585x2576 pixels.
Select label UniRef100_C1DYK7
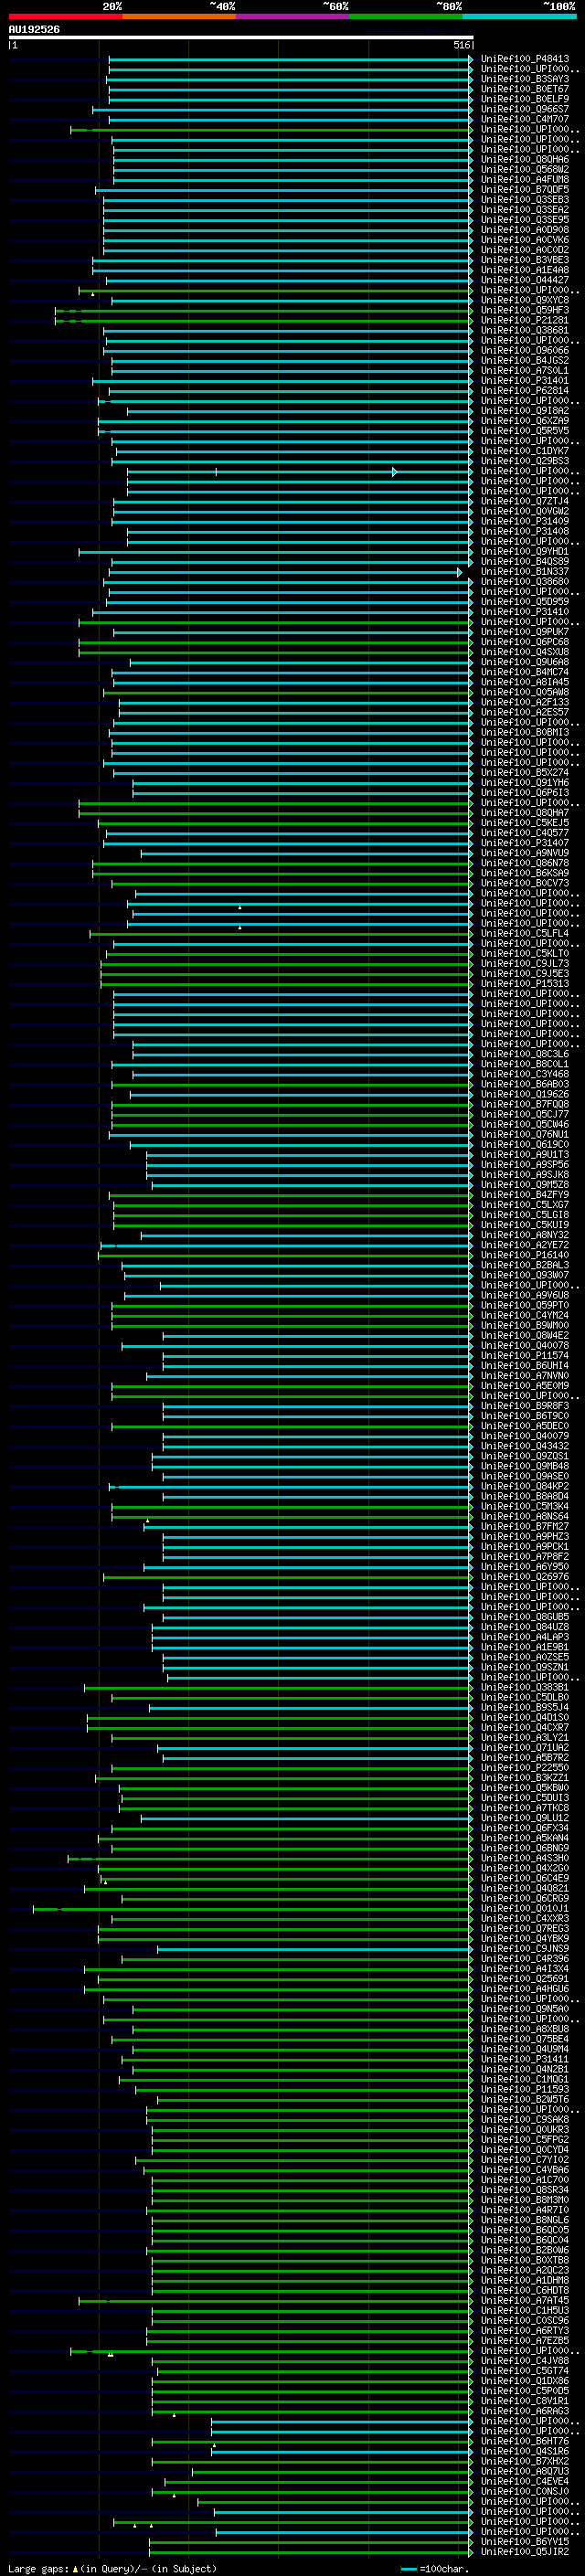pyautogui.click(x=525, y=451)
